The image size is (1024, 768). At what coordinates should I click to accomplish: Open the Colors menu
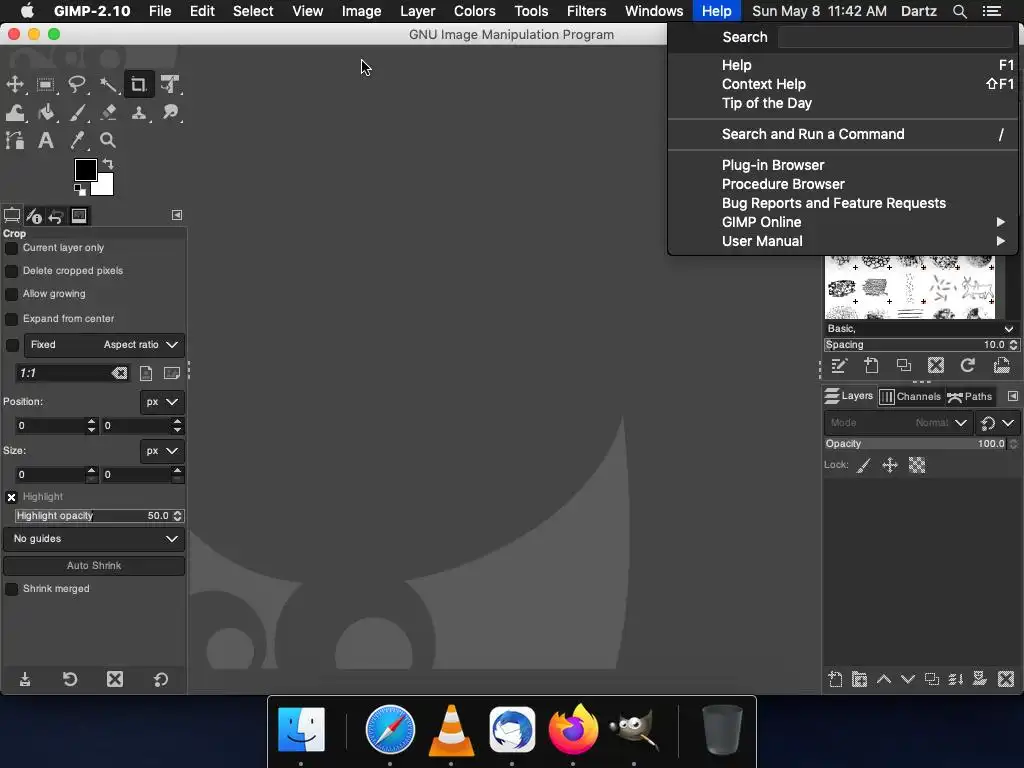[475, 11]
